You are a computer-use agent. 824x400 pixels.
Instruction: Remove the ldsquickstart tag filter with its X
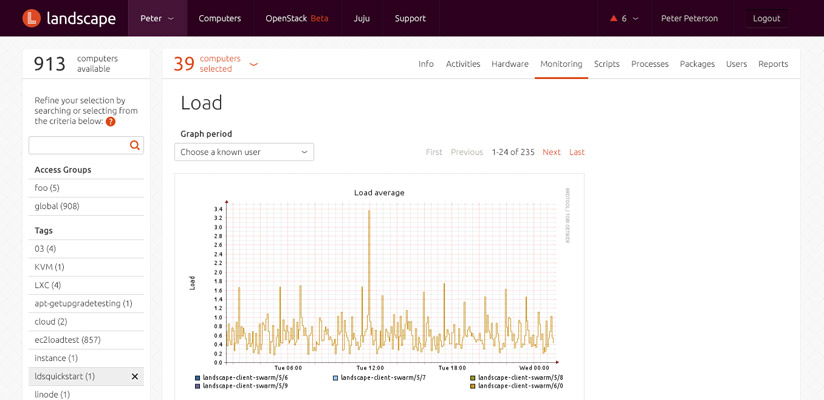click(x=135, y=376)
